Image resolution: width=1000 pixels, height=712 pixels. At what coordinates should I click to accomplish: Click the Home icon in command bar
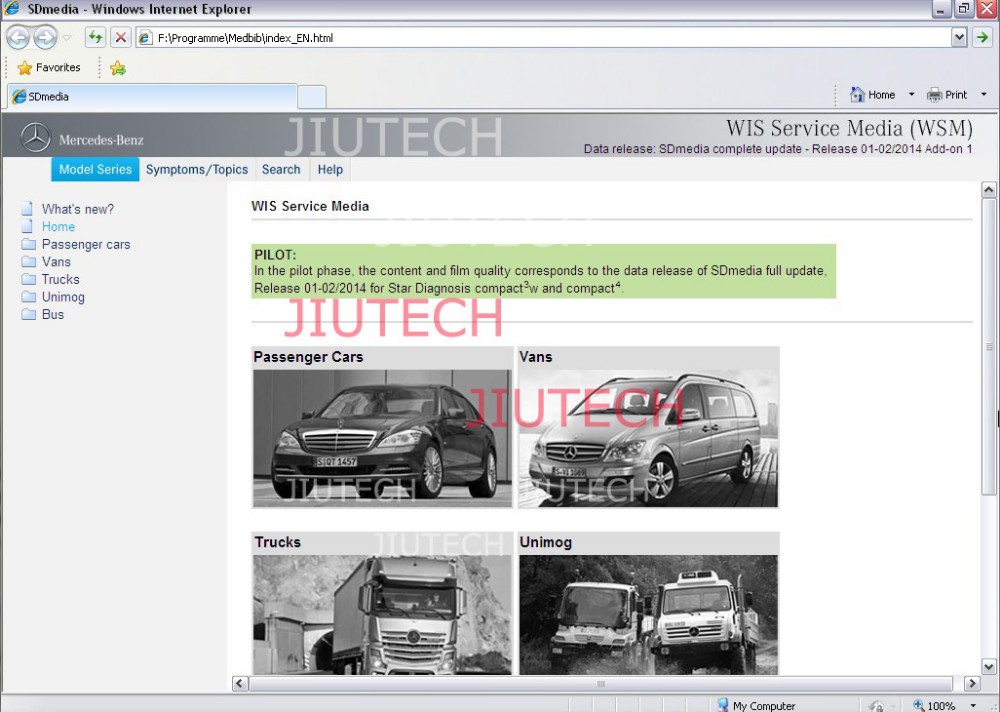coord(858,95)
